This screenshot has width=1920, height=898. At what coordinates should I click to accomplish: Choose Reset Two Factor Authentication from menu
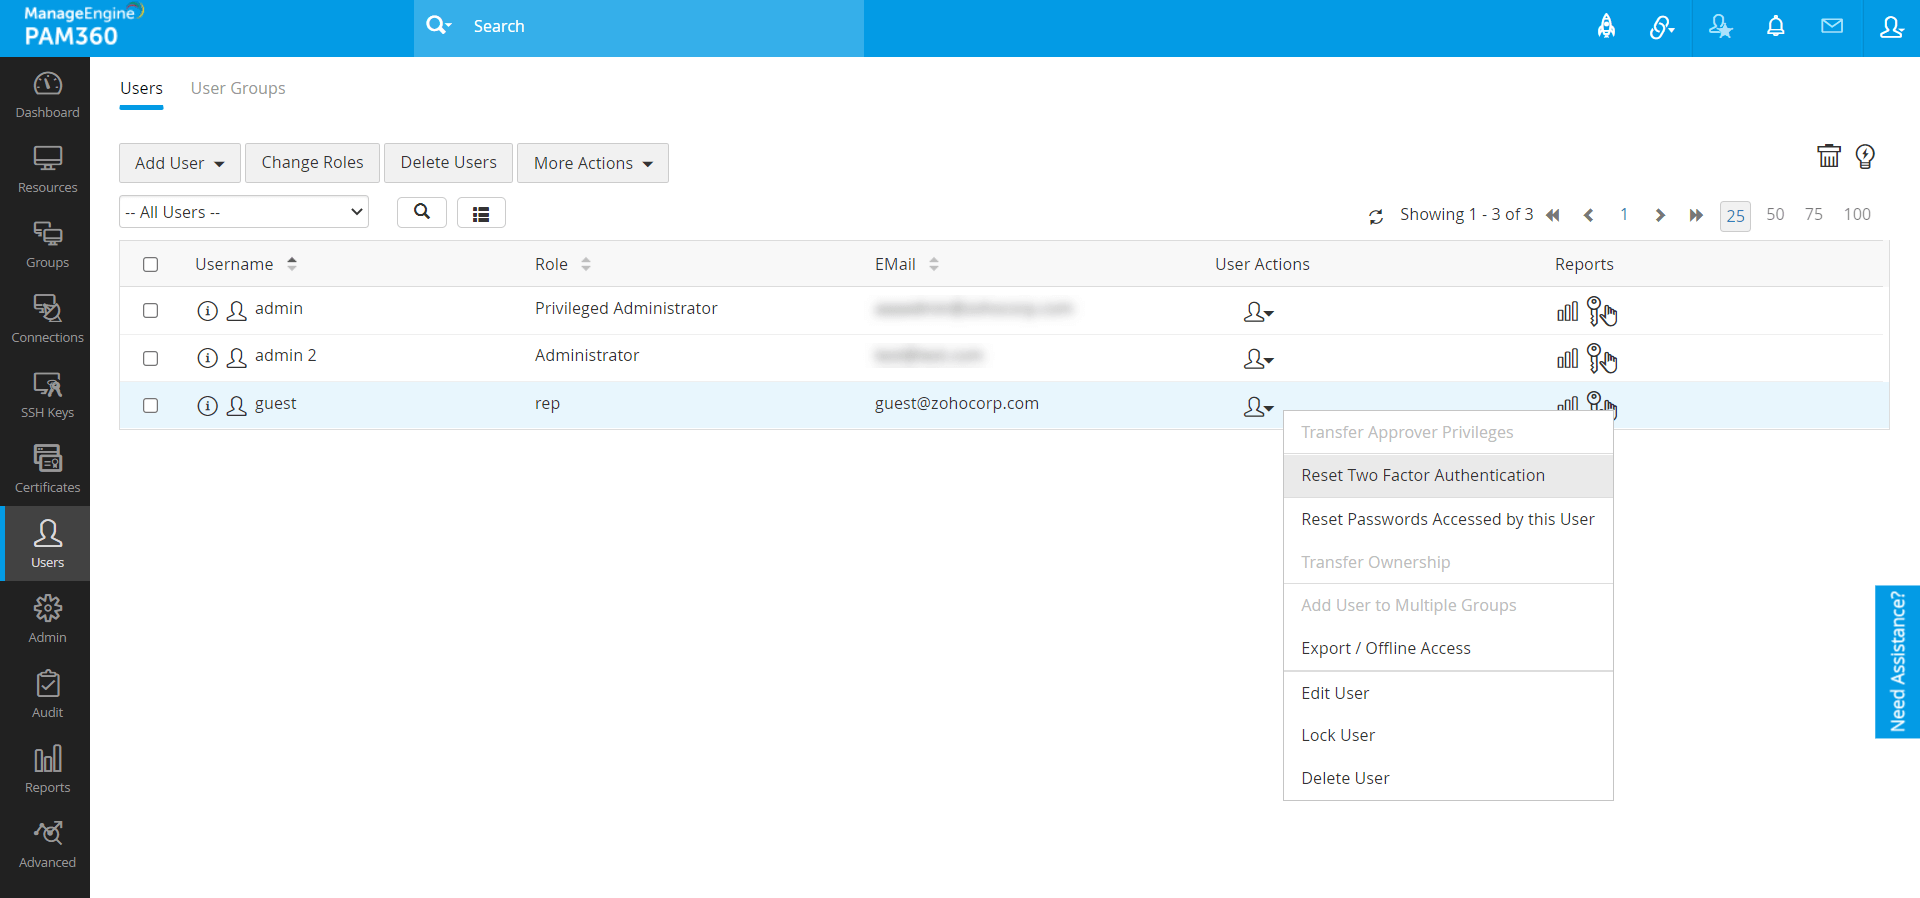[1423, 476]
